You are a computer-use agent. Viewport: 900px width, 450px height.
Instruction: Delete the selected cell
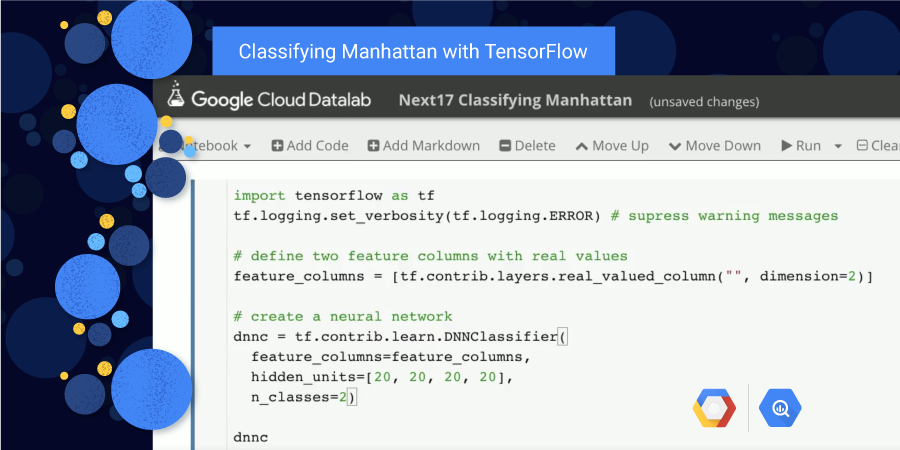527,146
